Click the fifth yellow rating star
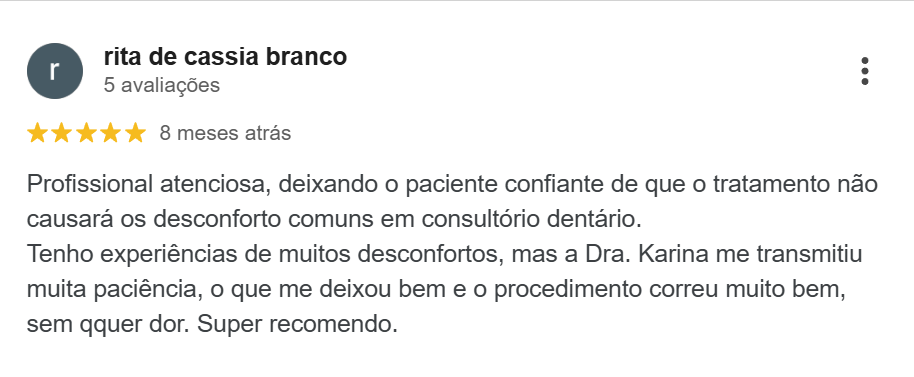 [135, 133]
